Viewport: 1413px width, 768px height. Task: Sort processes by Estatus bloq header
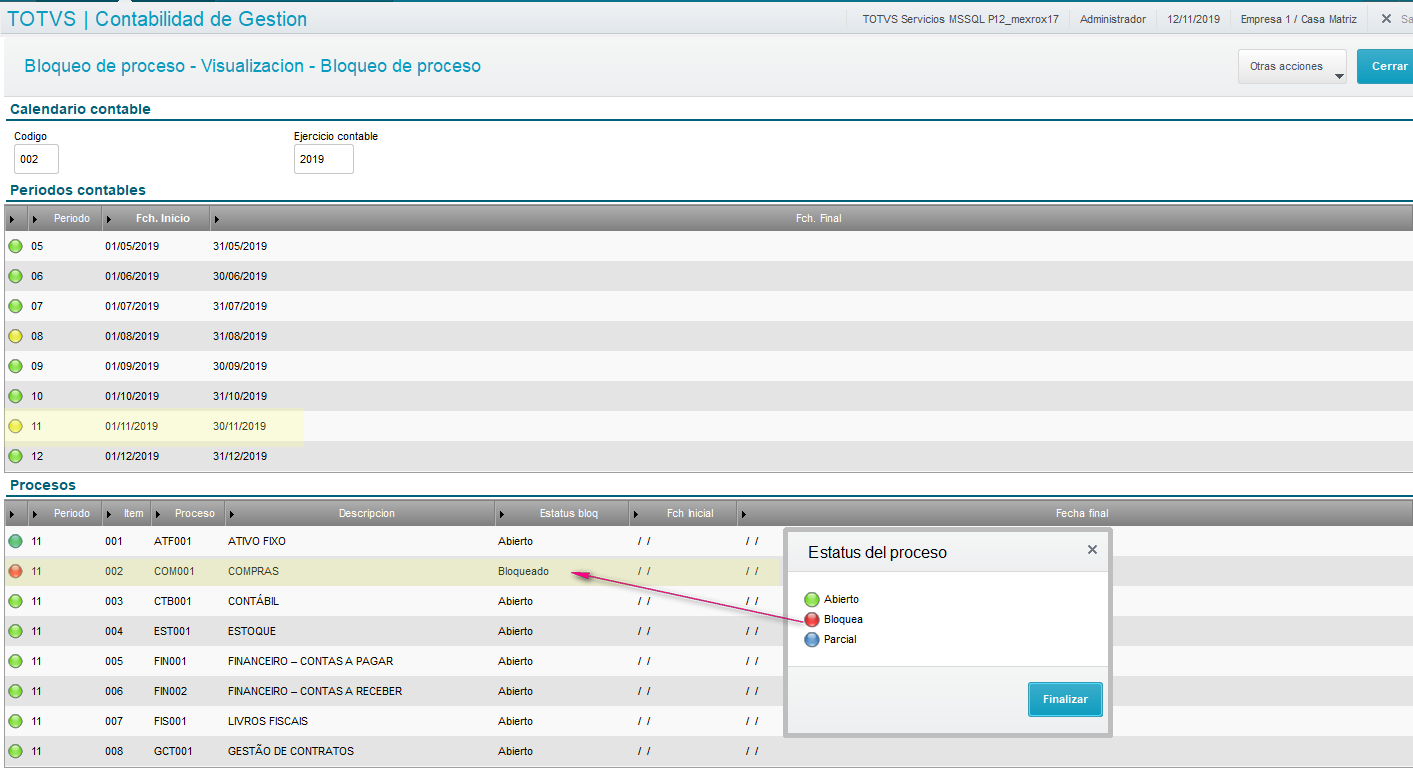(562, 513)
